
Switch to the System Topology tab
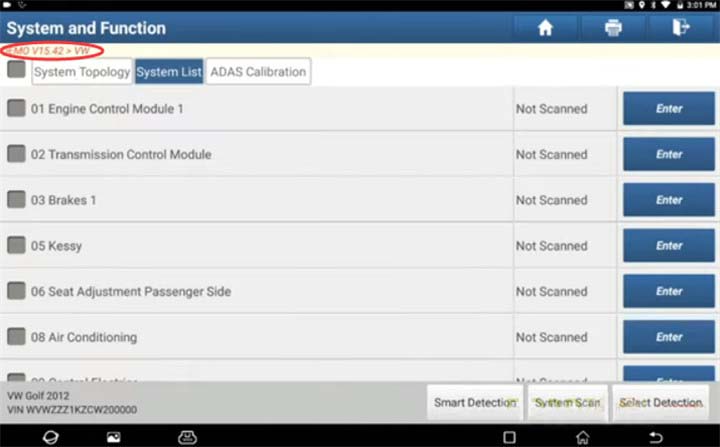tap(82, 72)
